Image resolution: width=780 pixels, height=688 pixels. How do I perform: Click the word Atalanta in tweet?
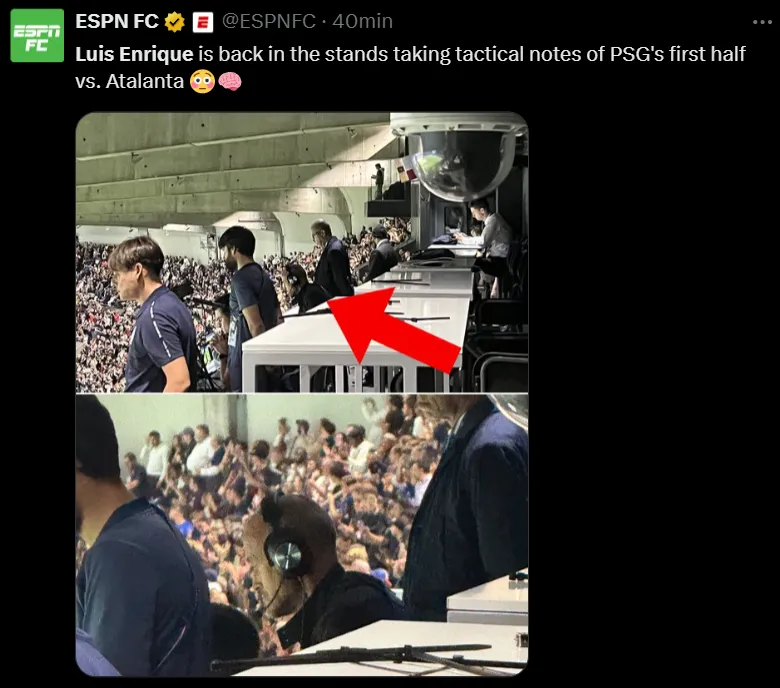(x=145, y=81)
